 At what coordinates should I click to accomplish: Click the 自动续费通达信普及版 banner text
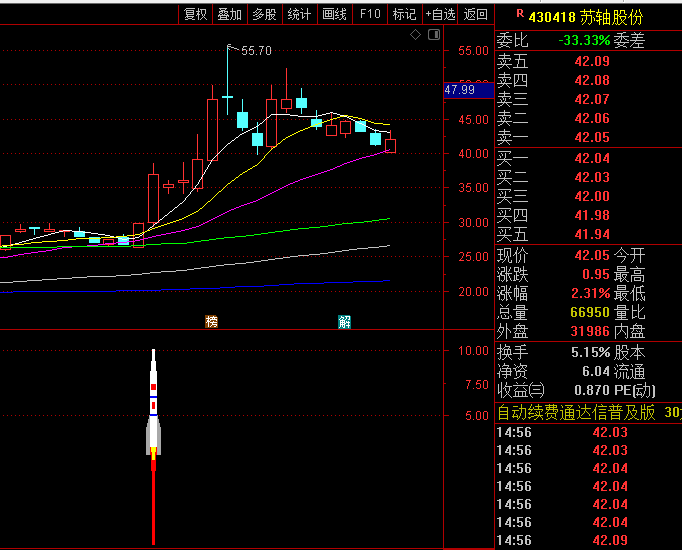577,412
